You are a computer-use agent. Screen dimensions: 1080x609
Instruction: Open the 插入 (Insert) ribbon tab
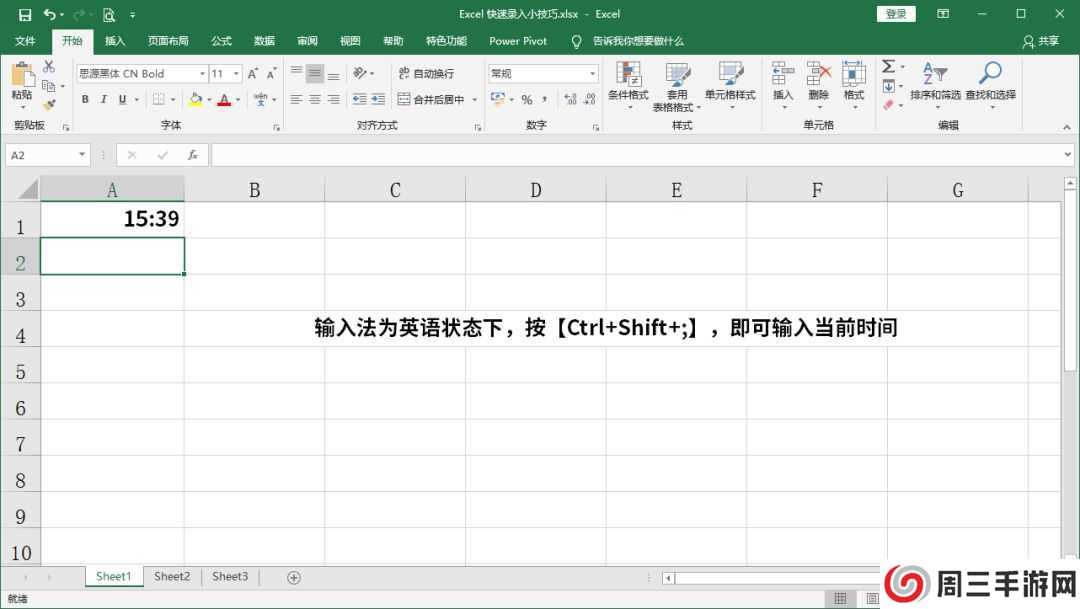tap(115, 41)
